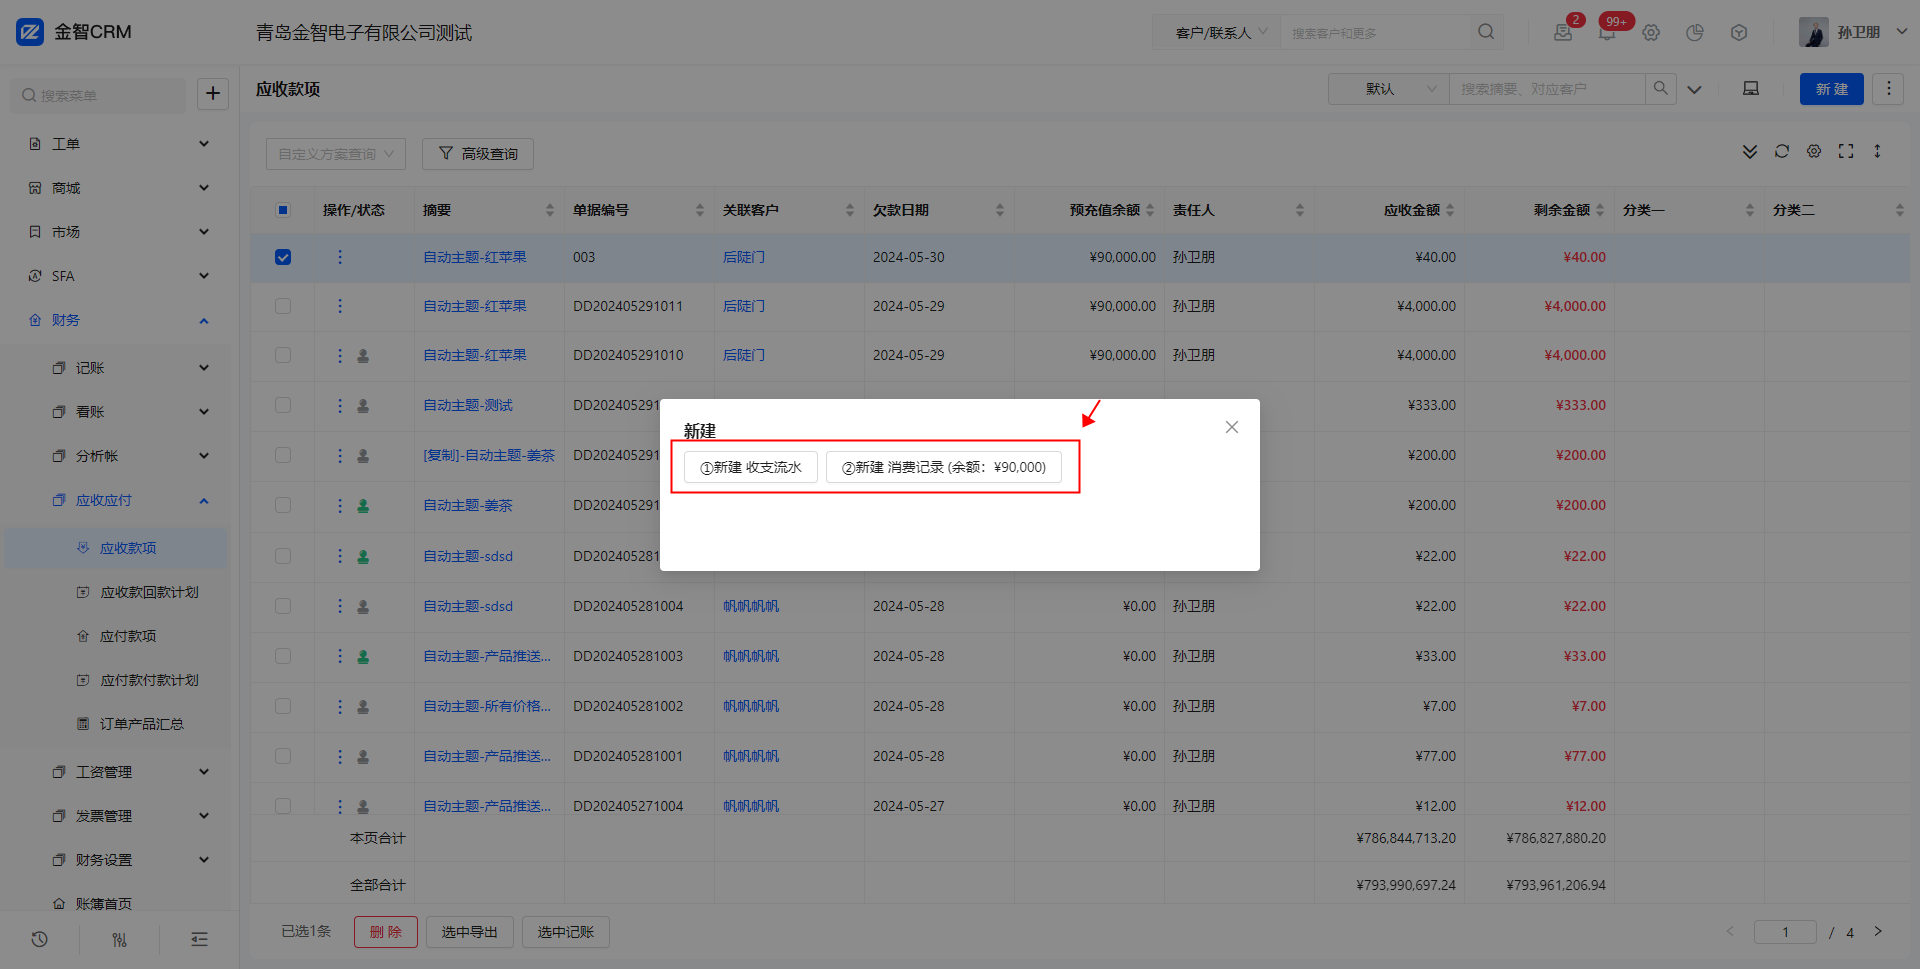Open the settings gear in top bar
This screenshot has width=1920, height=969.
coord(1651,32)
